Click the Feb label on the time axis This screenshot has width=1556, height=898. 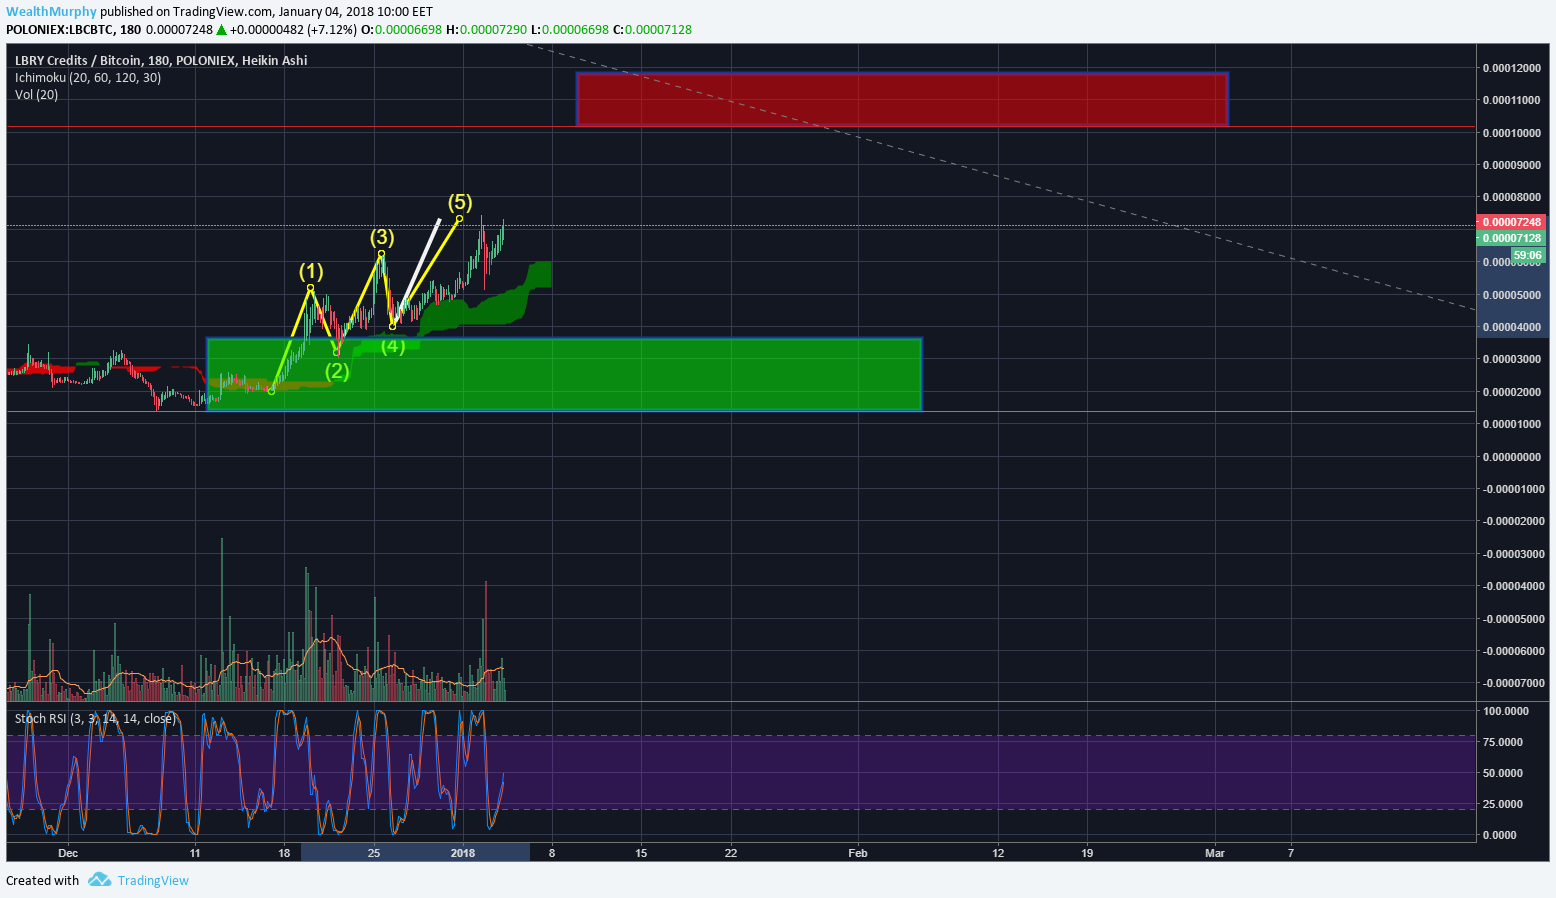[858, 853]
